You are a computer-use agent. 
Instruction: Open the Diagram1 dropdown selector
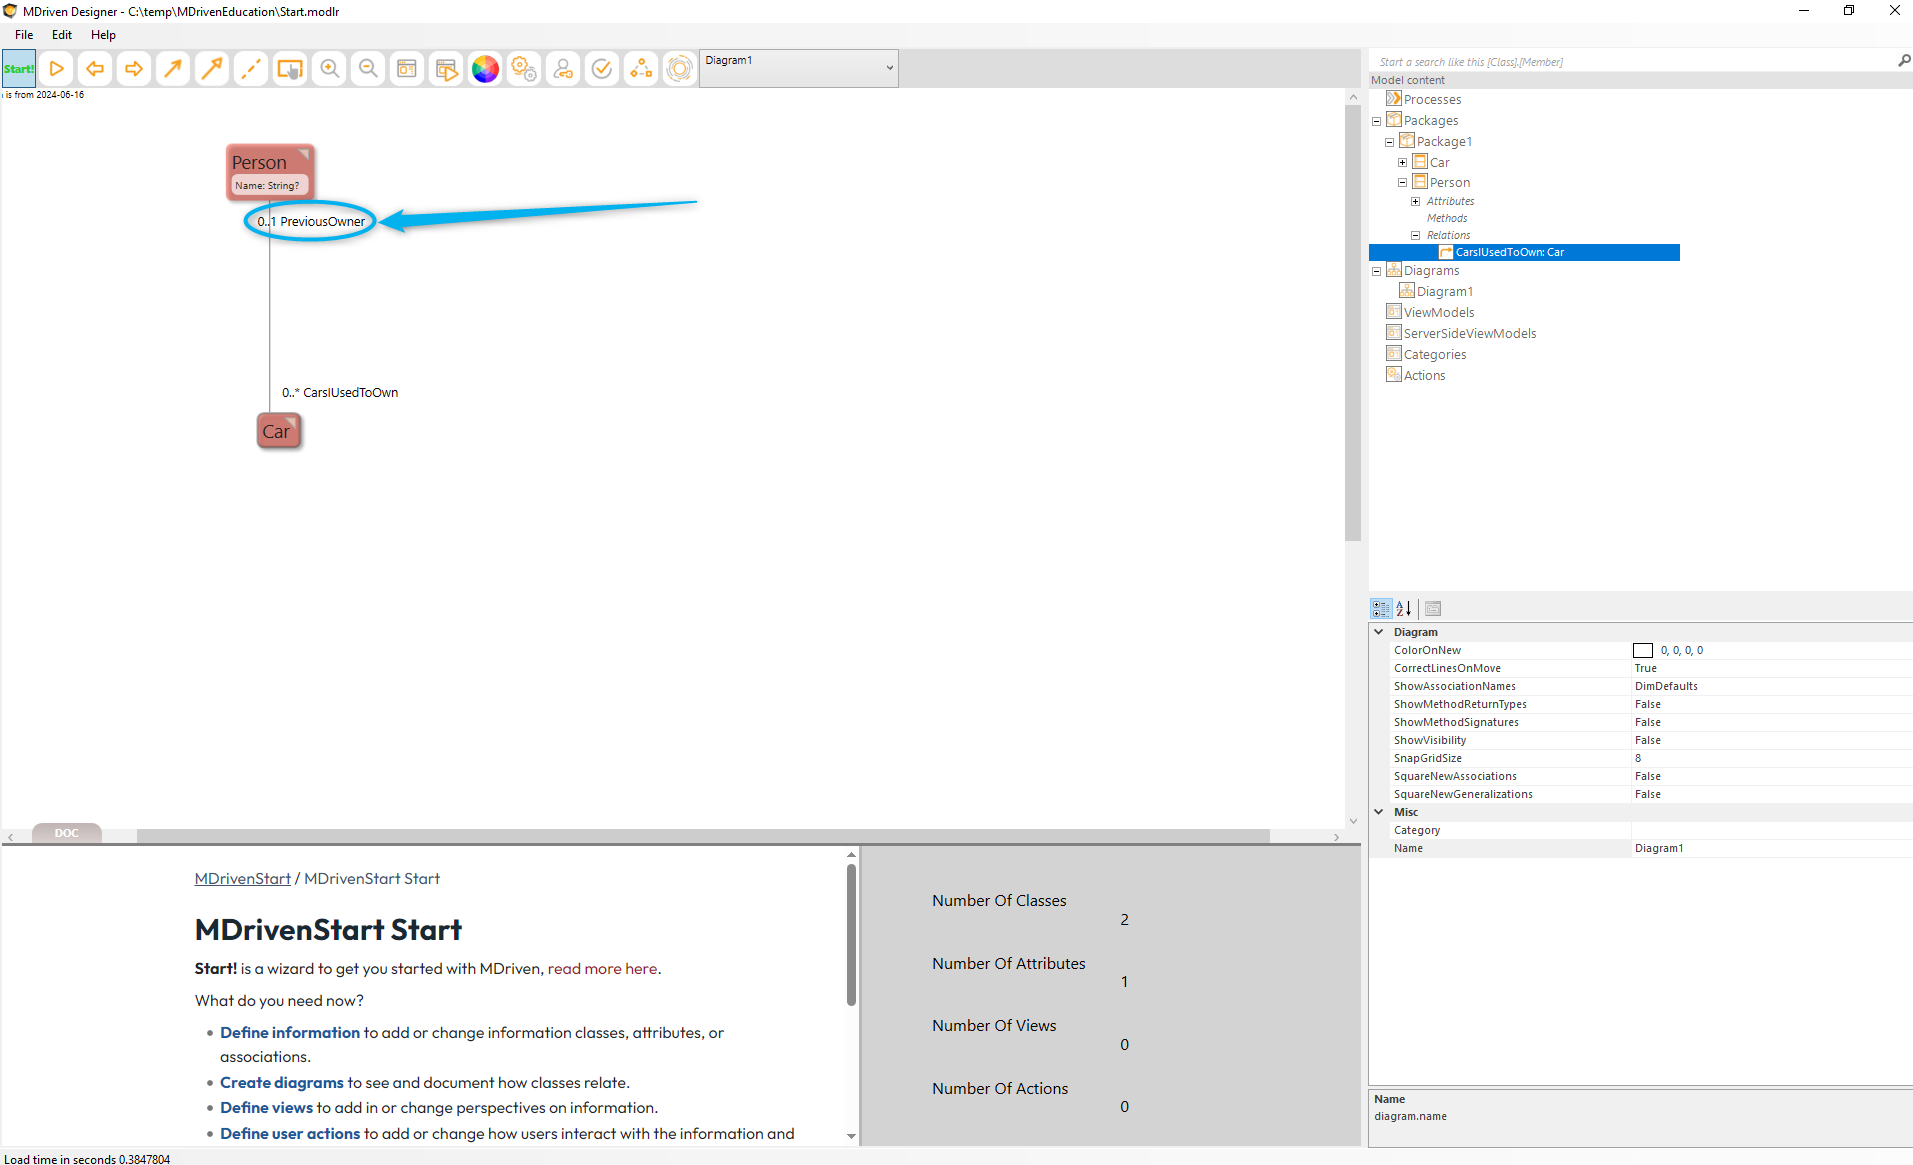889,68
